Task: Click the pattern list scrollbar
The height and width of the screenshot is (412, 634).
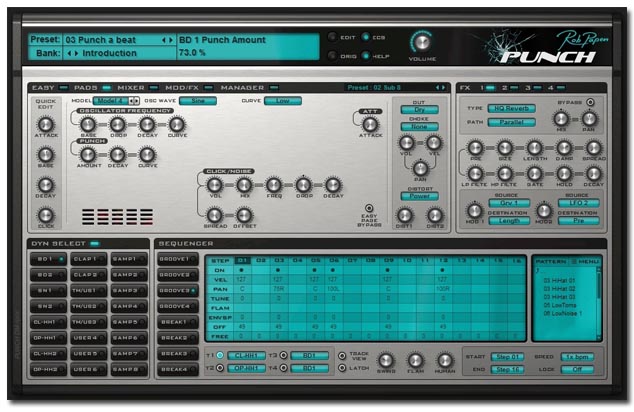Action: (x=599, y=303)
